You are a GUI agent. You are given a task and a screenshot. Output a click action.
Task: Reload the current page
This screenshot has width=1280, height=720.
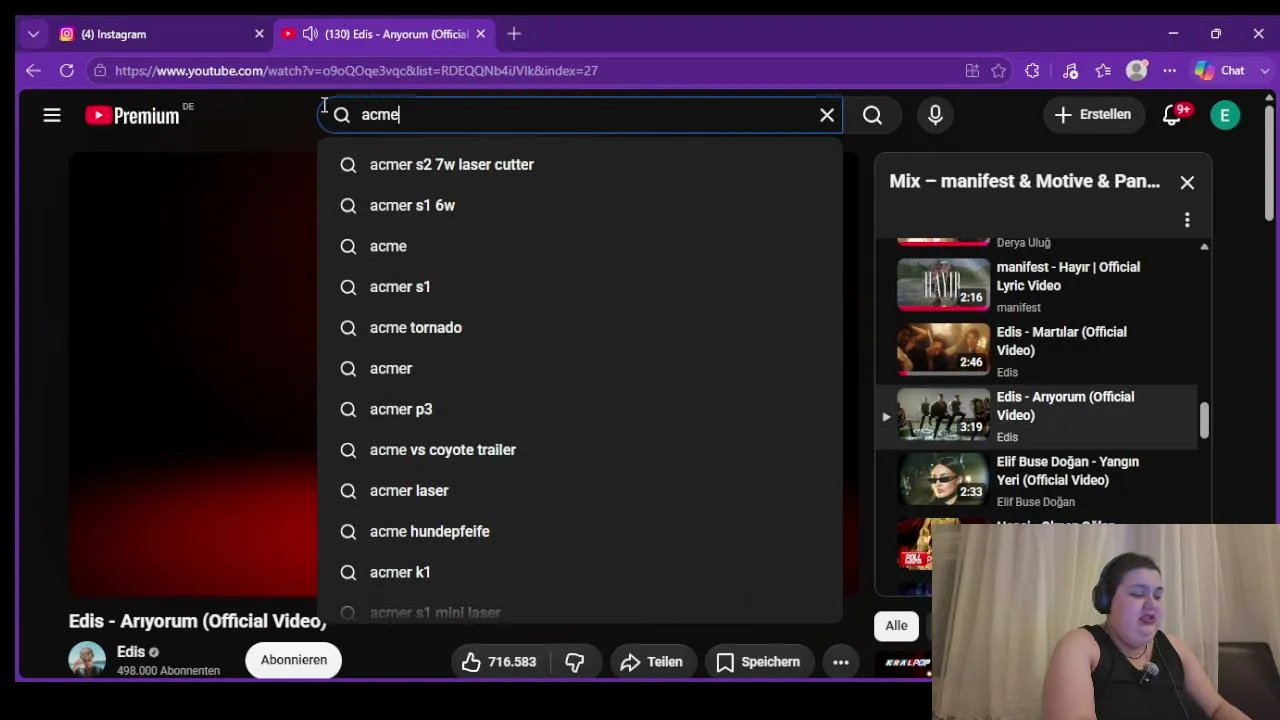[x=67, y=71]
